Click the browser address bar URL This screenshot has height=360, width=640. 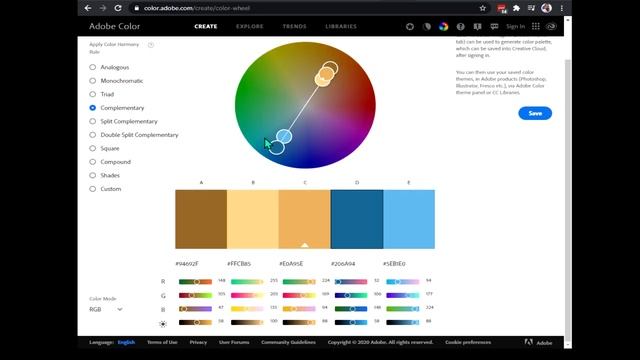point(197,8)
